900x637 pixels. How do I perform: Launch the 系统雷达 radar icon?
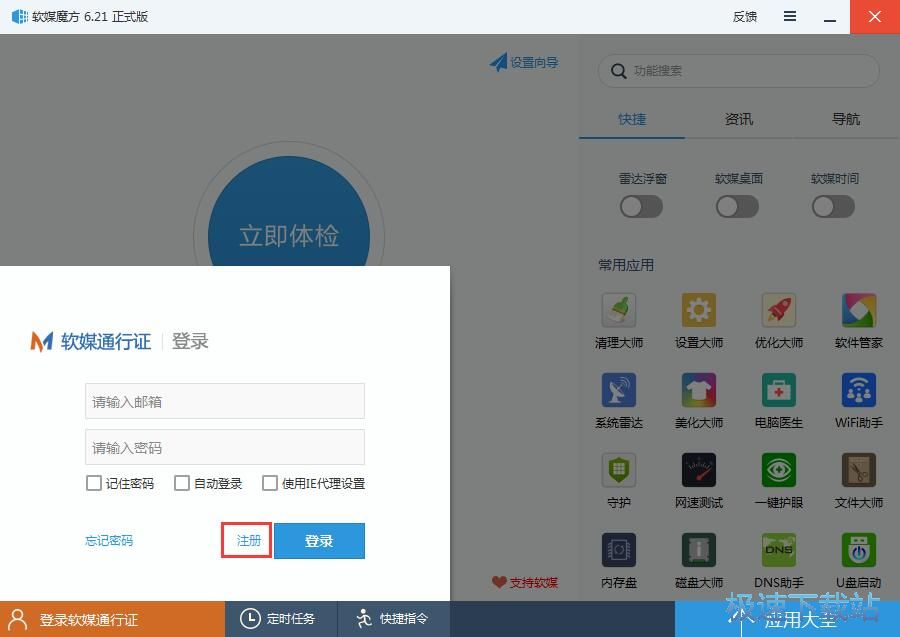click(x=619, y=390)
